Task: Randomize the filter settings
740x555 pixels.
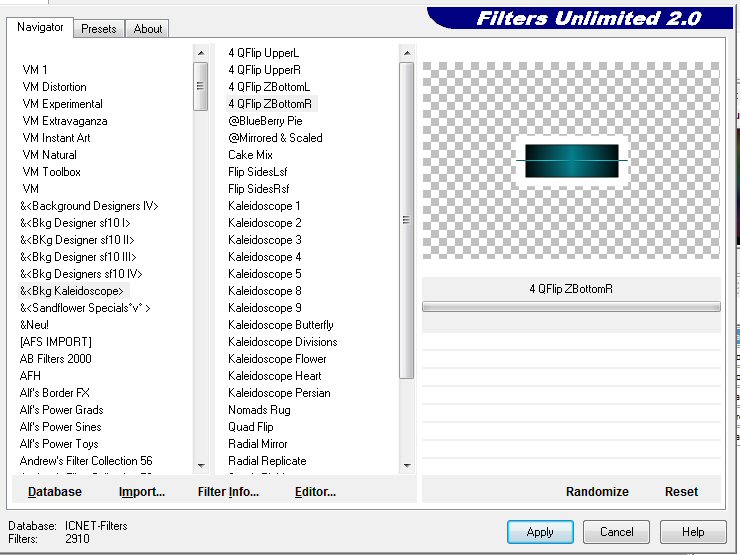Action: (x=597, y=491)
